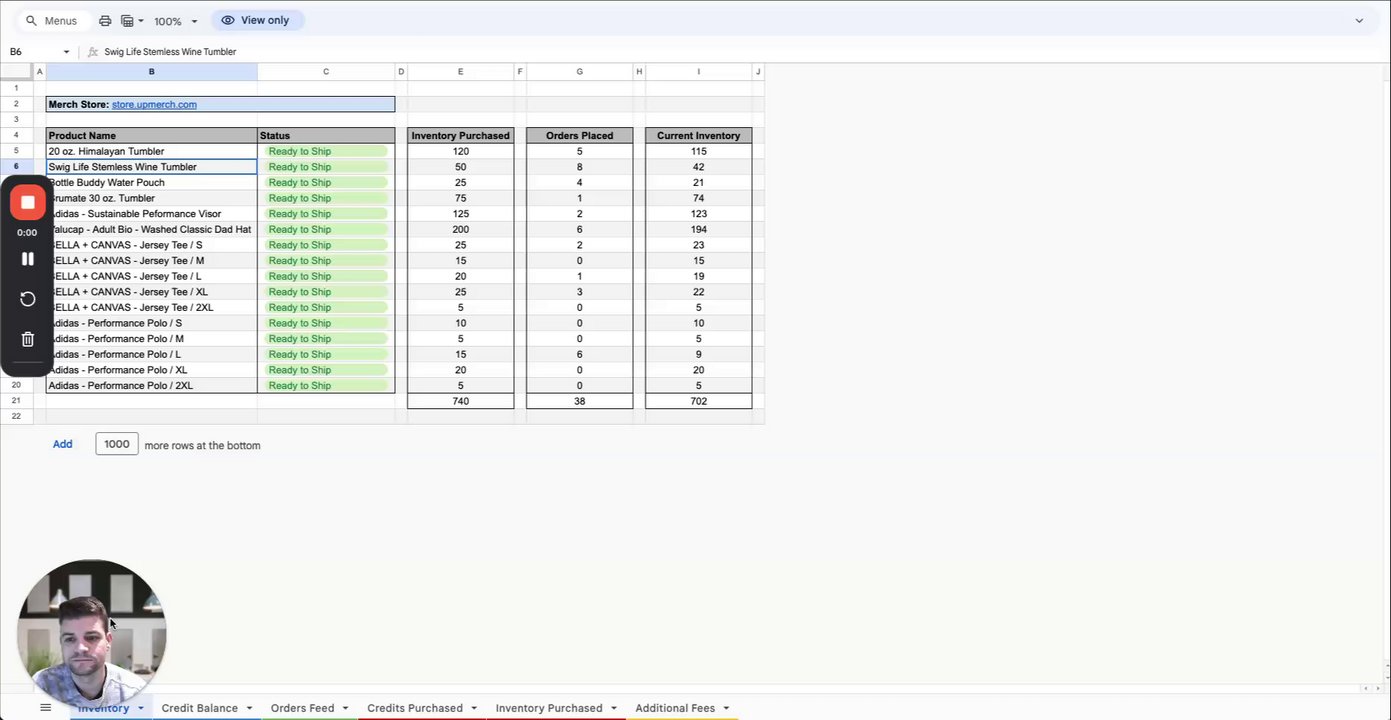
Task: Collapse toolbar with the top-right chevron
Action: [x=1359, y=21]
